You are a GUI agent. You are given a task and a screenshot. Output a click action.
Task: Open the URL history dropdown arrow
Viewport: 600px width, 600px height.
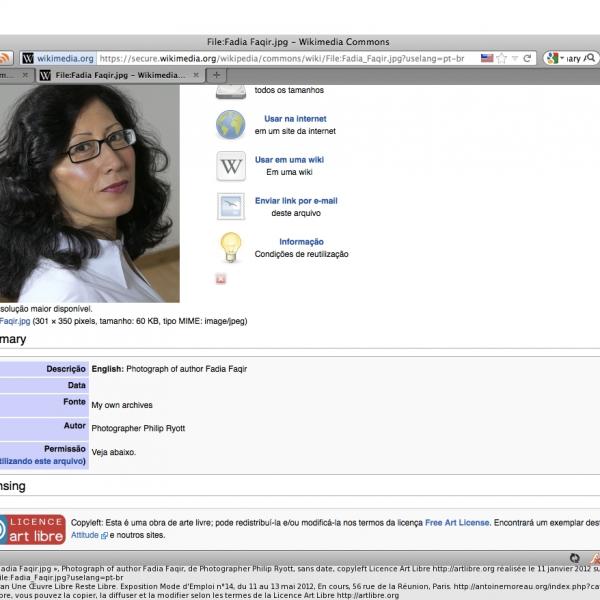pos(515,59)
